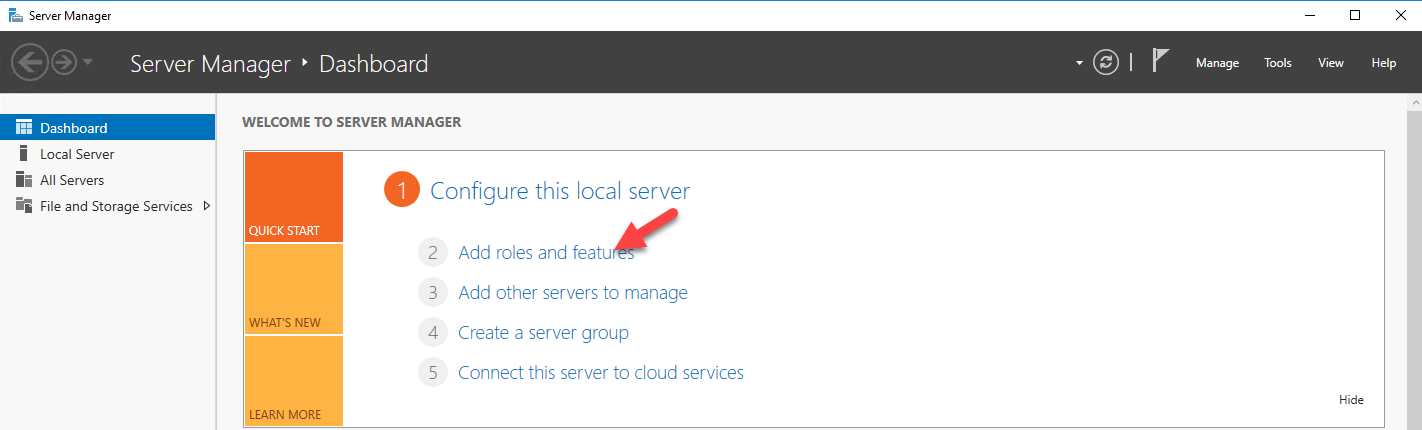Click Connect this server to cloud services
The width and height of the screenshot is (1422, 430).
point(601,373)
